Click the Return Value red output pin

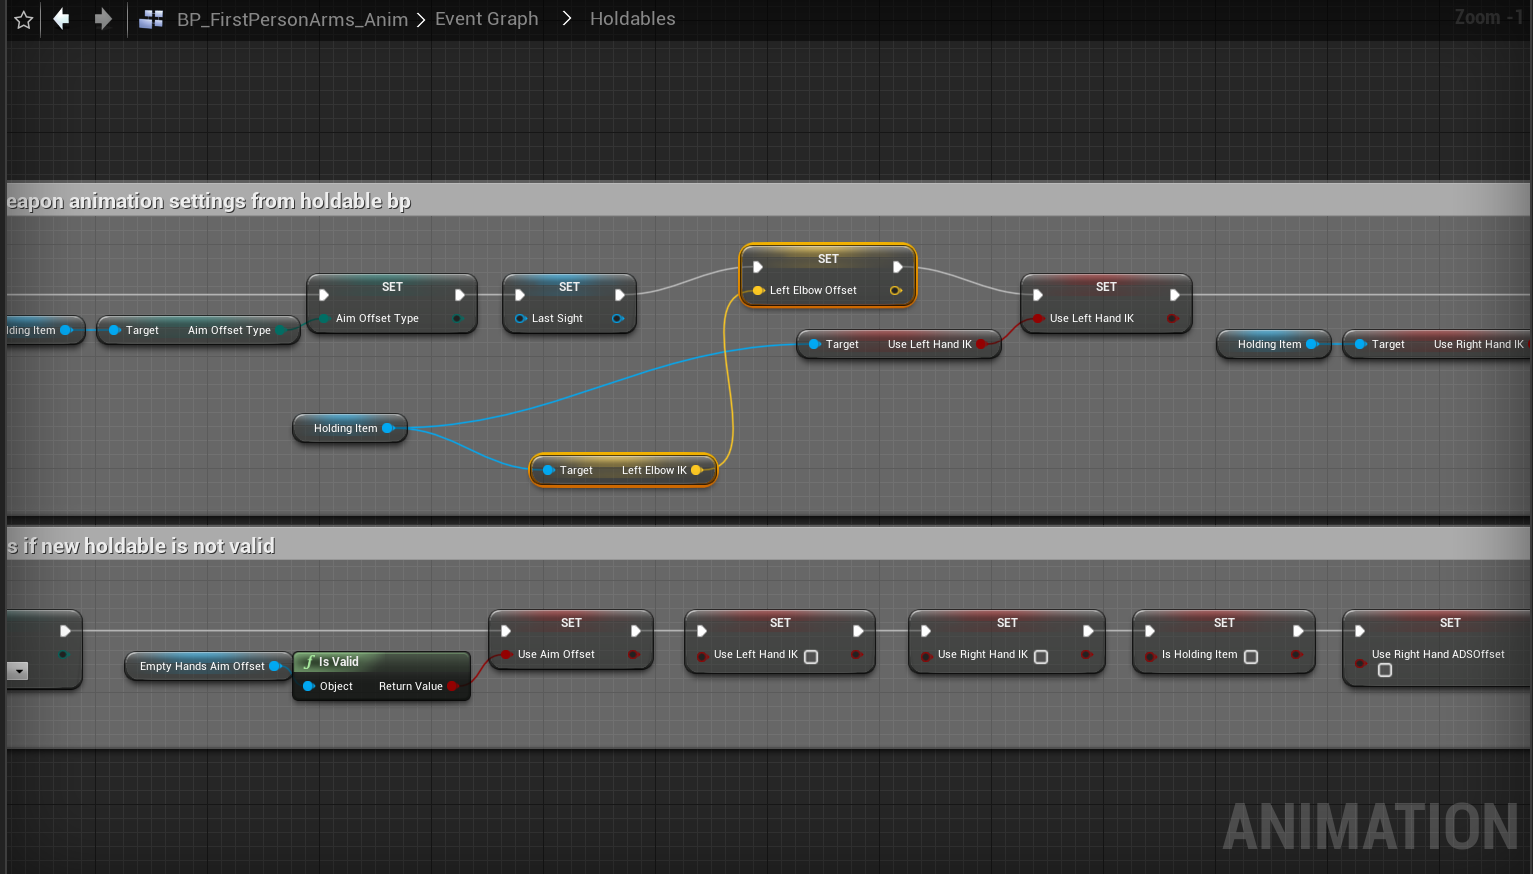[453, 686]
